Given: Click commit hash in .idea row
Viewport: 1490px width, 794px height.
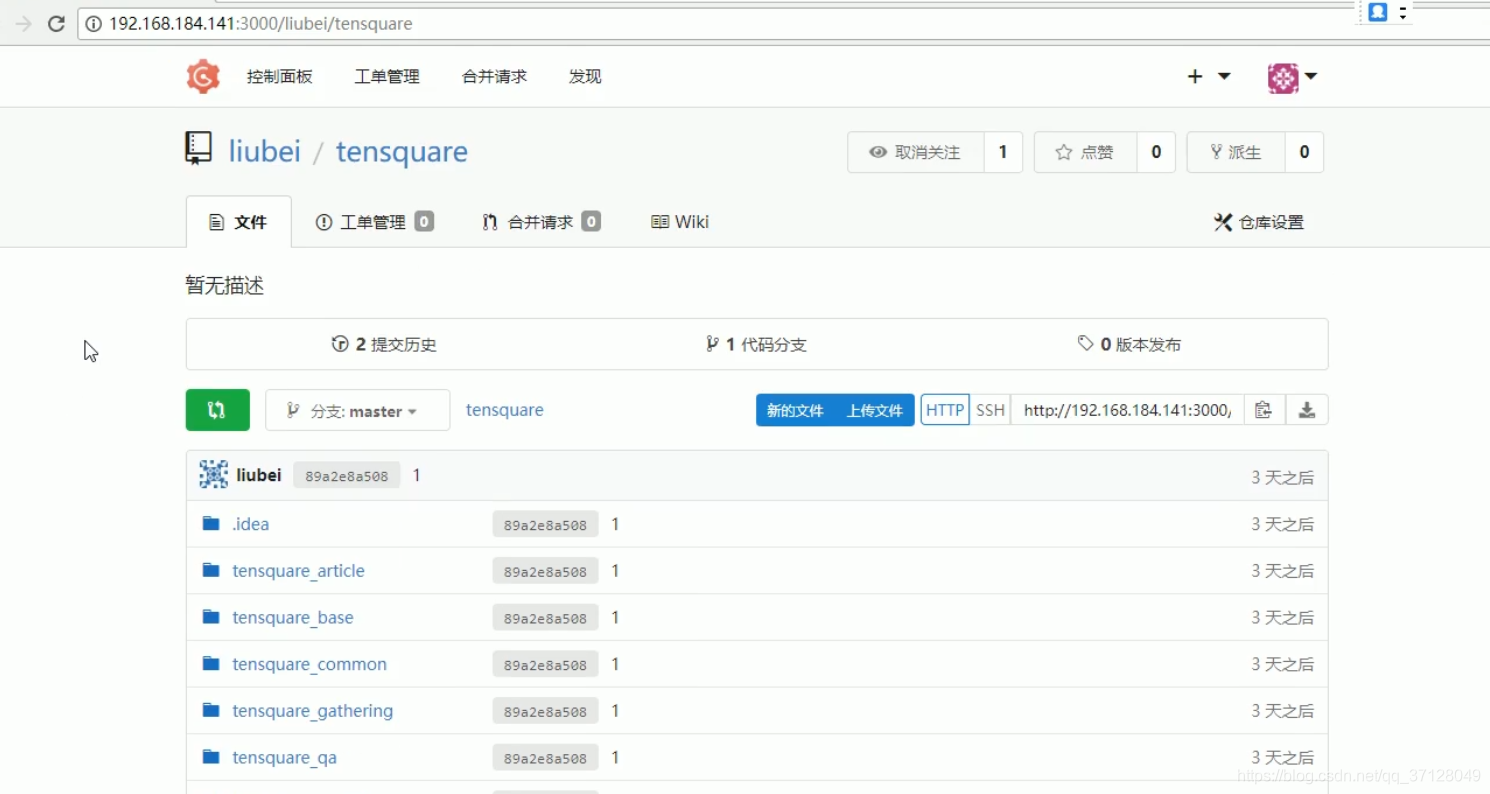Looking at the screenshot, I should click(545, 524).
